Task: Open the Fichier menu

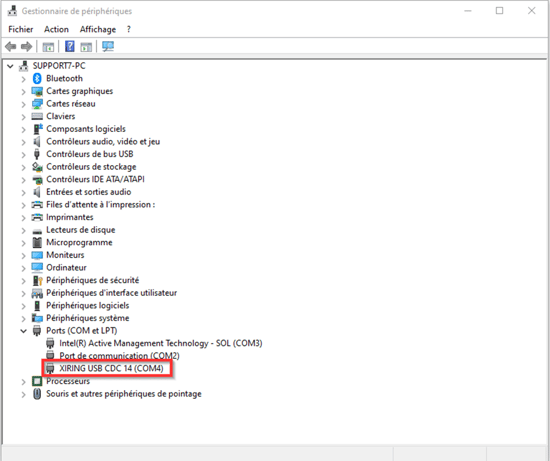Action: 21,29
